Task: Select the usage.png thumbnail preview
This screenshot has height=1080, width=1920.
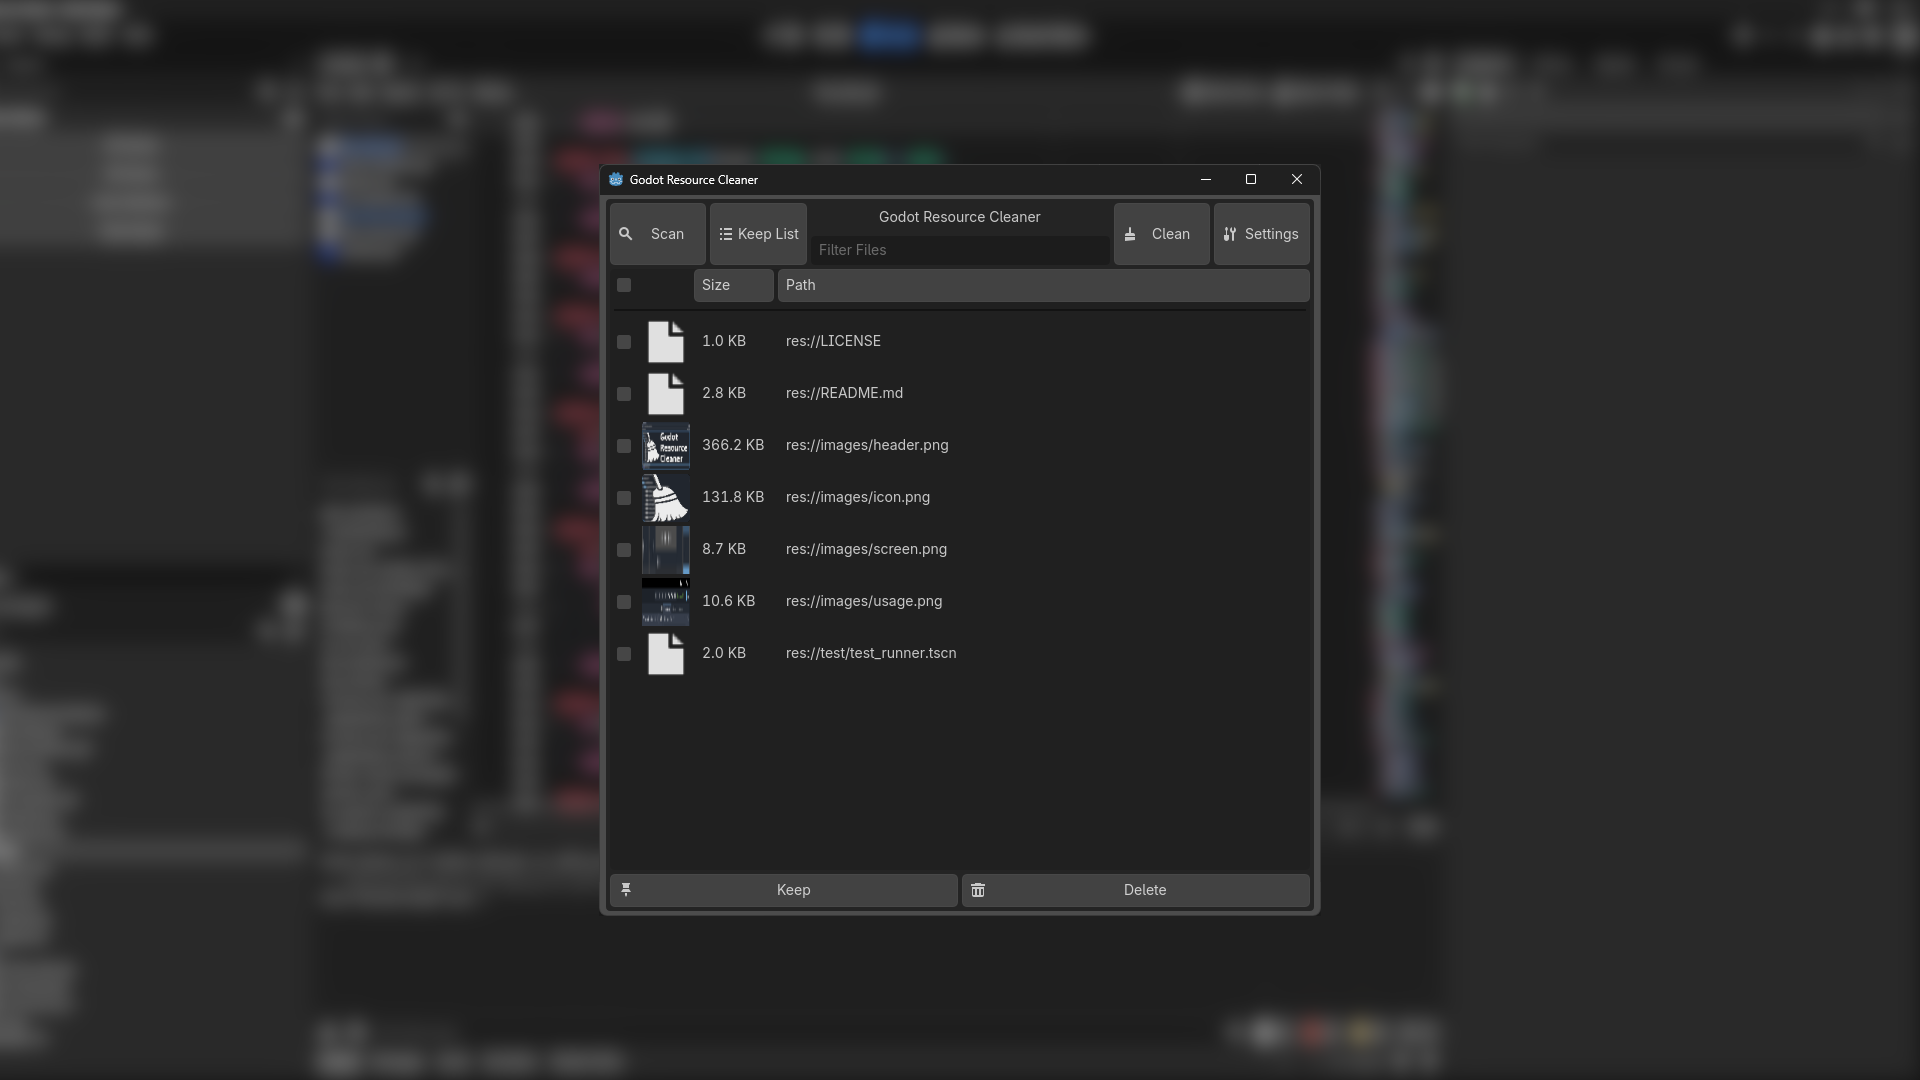Action: [666, 602]
